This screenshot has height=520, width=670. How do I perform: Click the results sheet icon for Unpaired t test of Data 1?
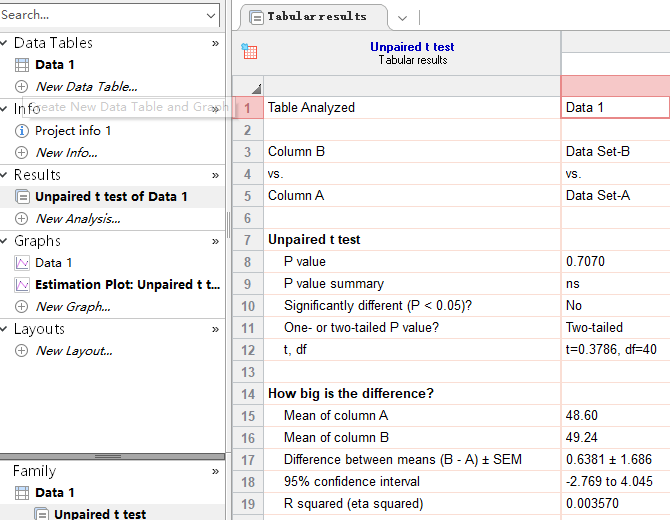point(22,197)
